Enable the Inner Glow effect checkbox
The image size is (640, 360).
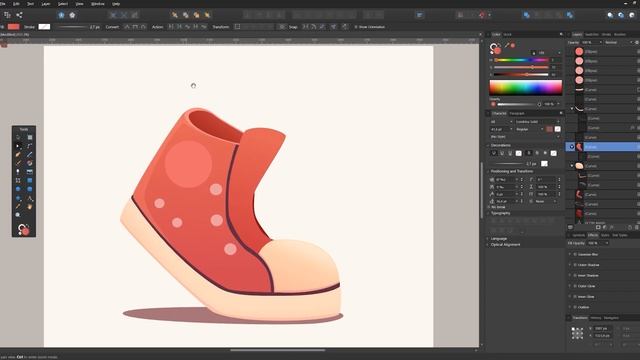tap(575, 297)
